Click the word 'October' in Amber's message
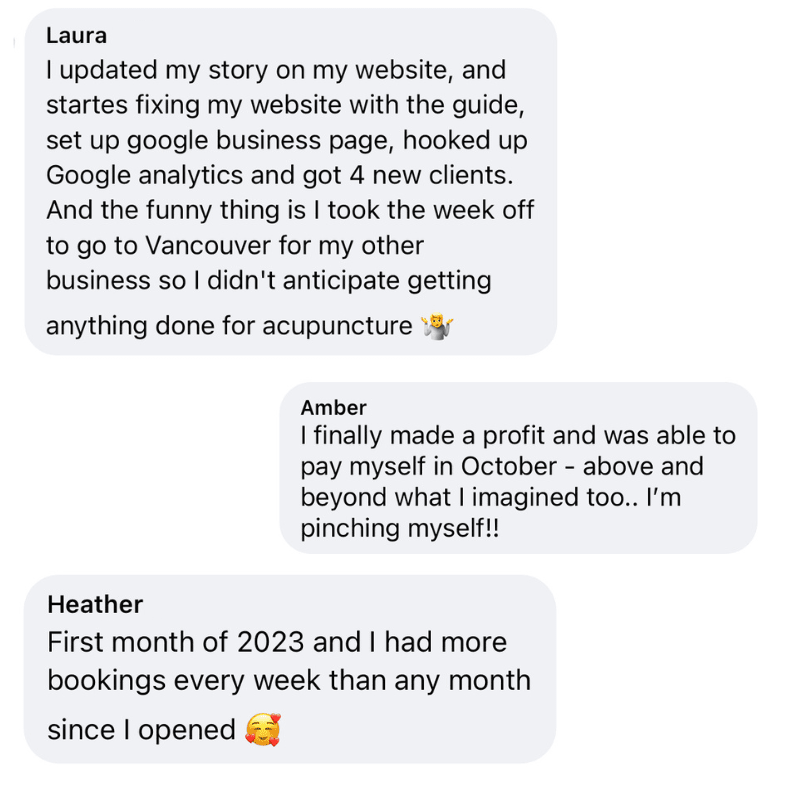The height and width of the screenshot is (800, 800). 509,466
